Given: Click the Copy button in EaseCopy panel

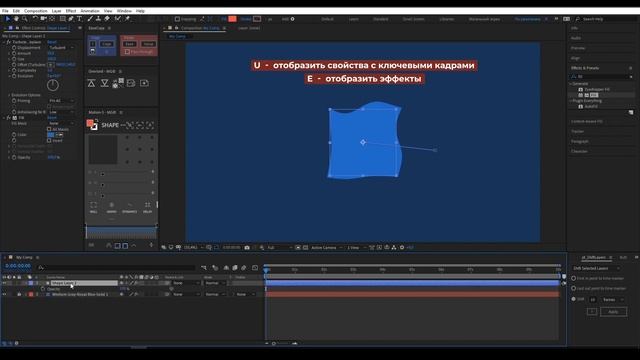Looking at the screenshot, I should pos(107,44).
